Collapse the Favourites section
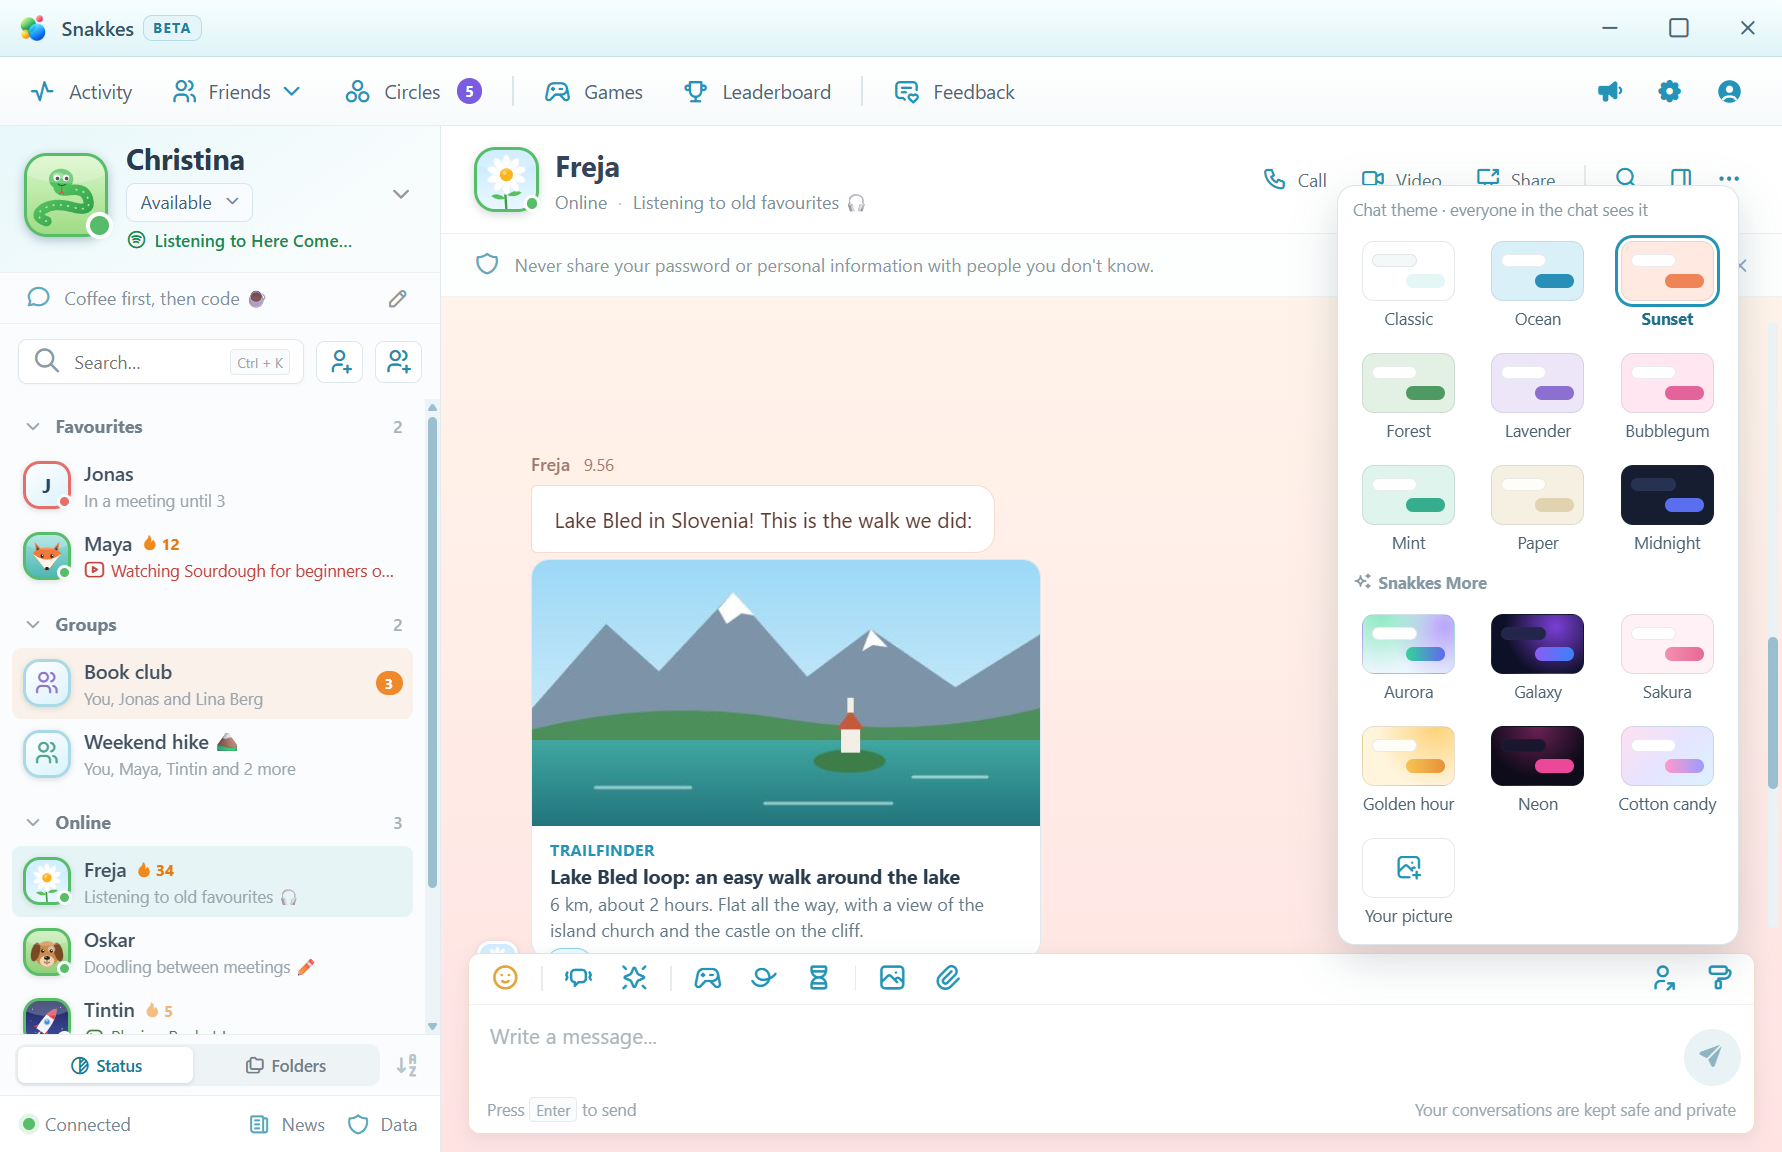The width and height of the screenshot is (1782, 1152). (x=33, y=427)
